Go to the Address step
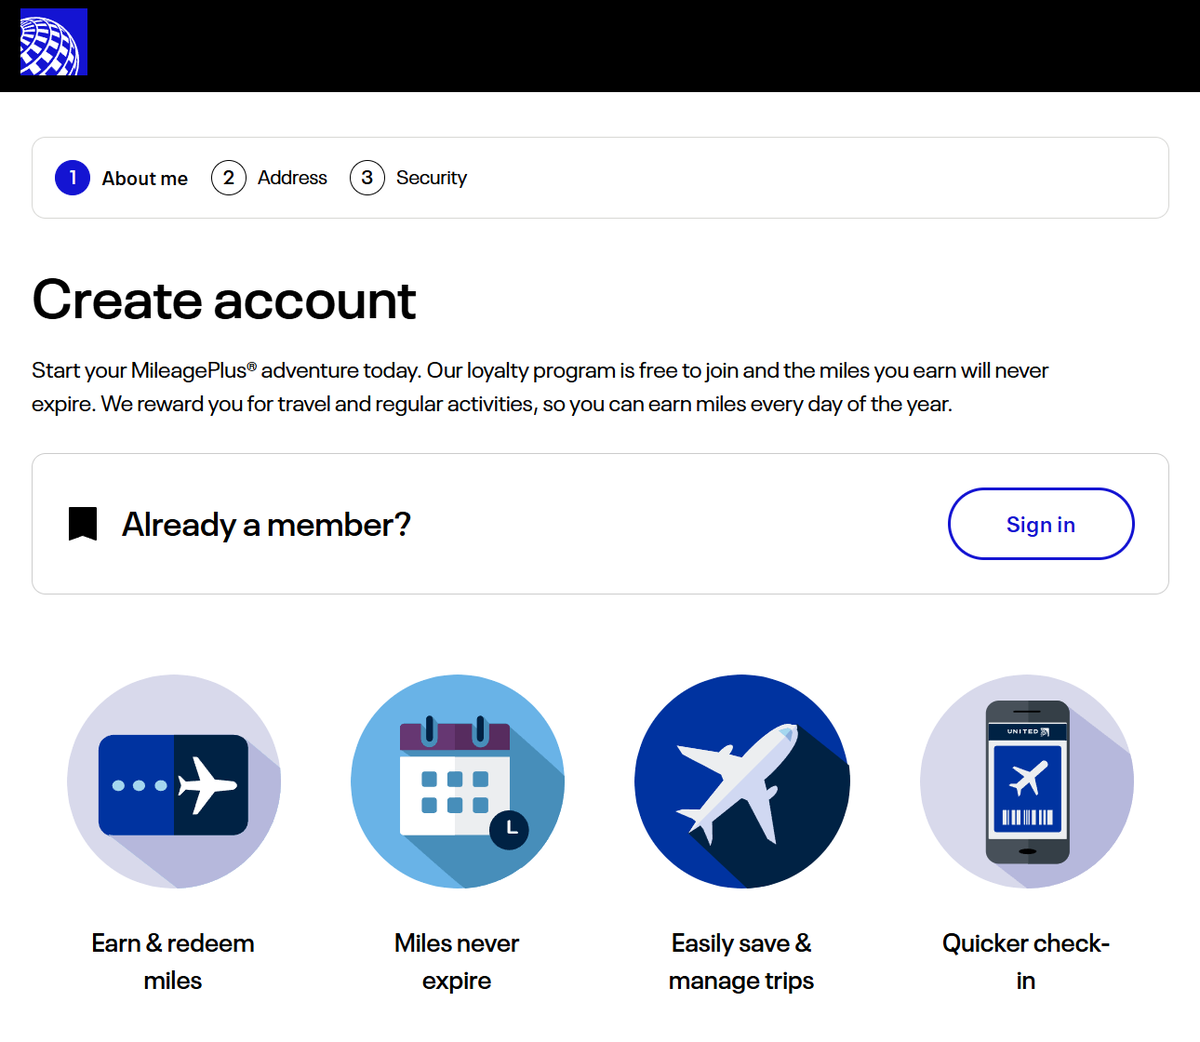This screenshot has height=1042, width=1200. (x=292, y=178)
